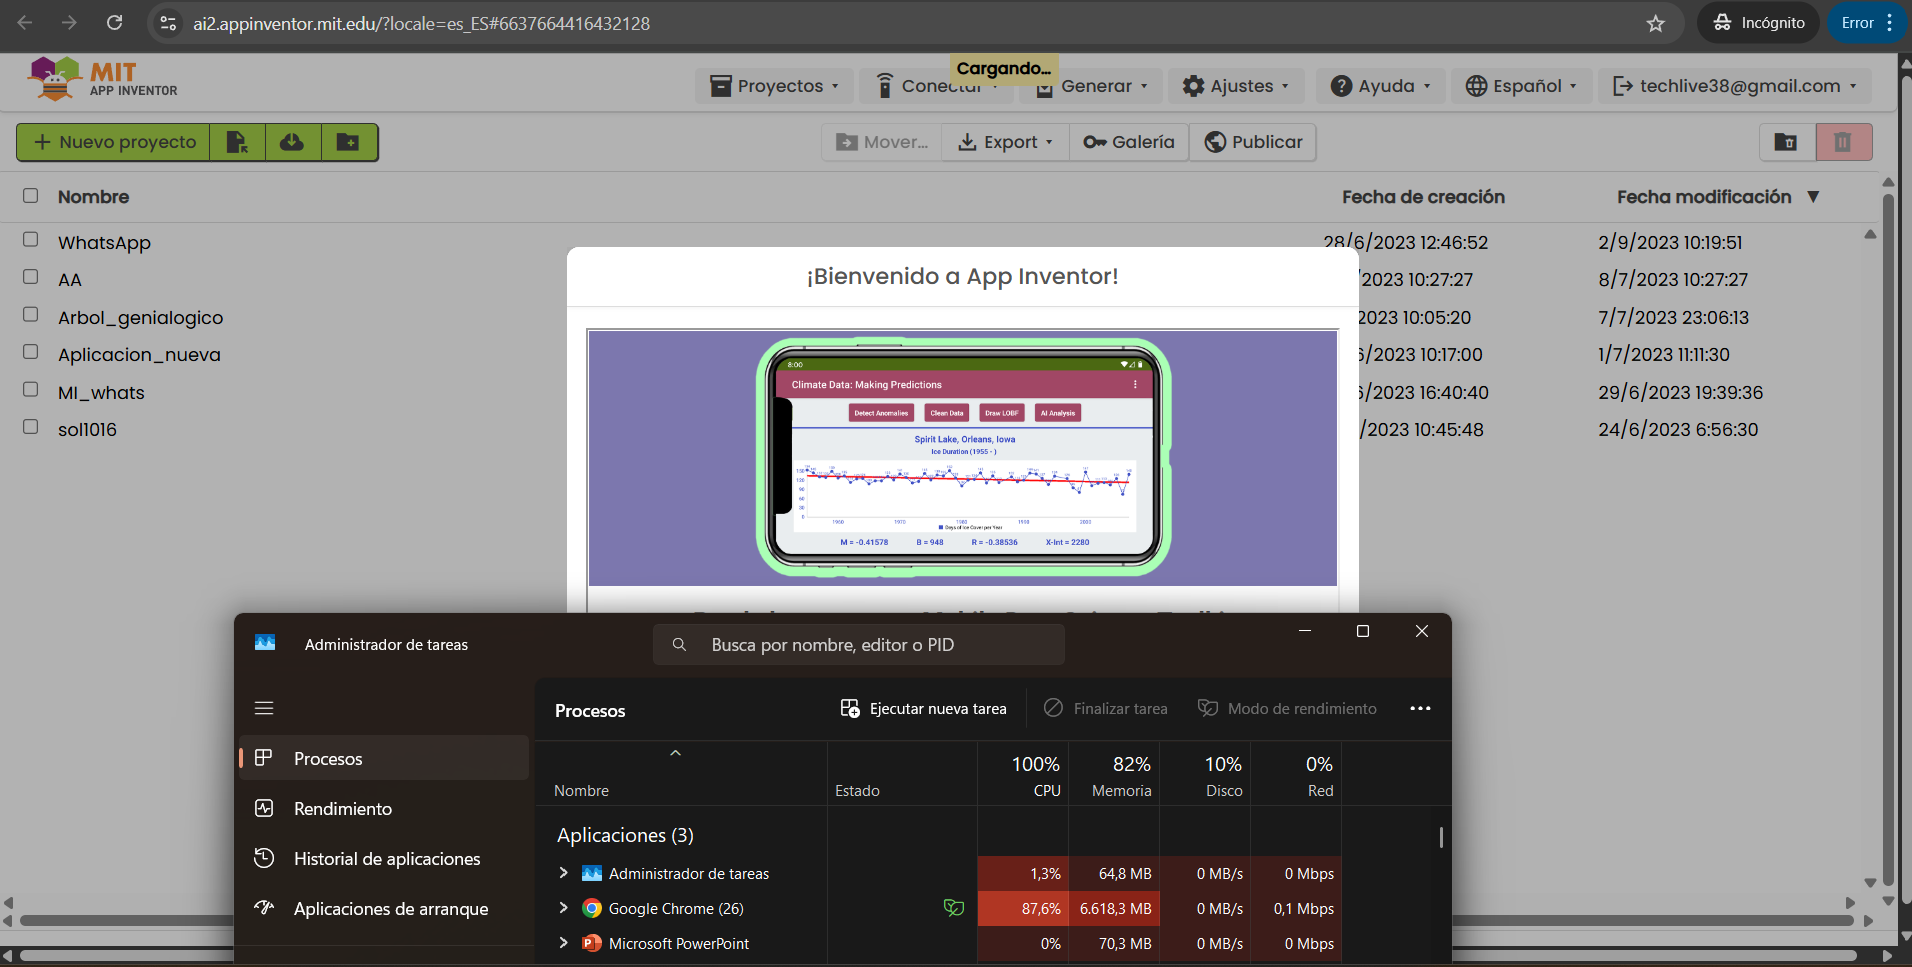Click Ejecutar nueva tarea
This screenshot has height=967, width=1912.
pyautogui.click(x=924, y=708)
